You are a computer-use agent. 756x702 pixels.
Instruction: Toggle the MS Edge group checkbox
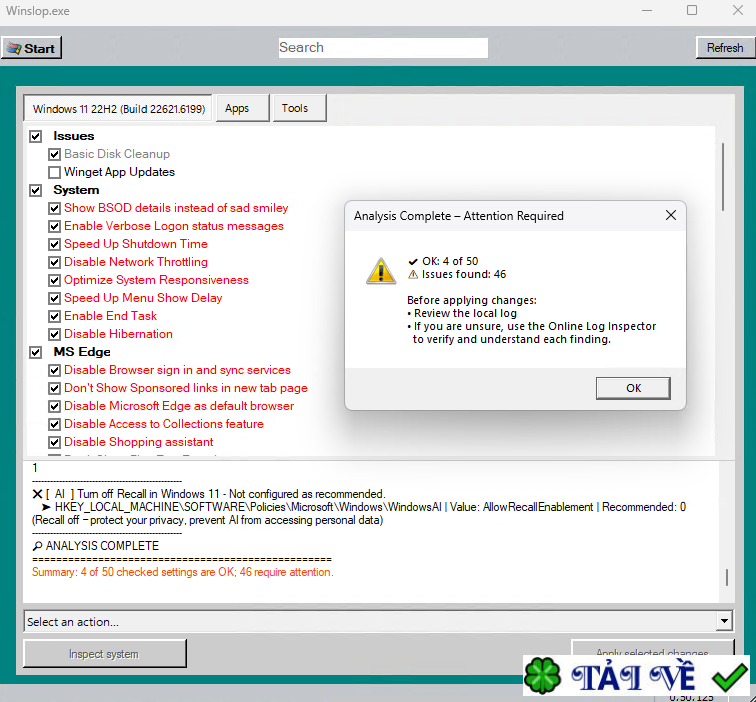point(36,352)
